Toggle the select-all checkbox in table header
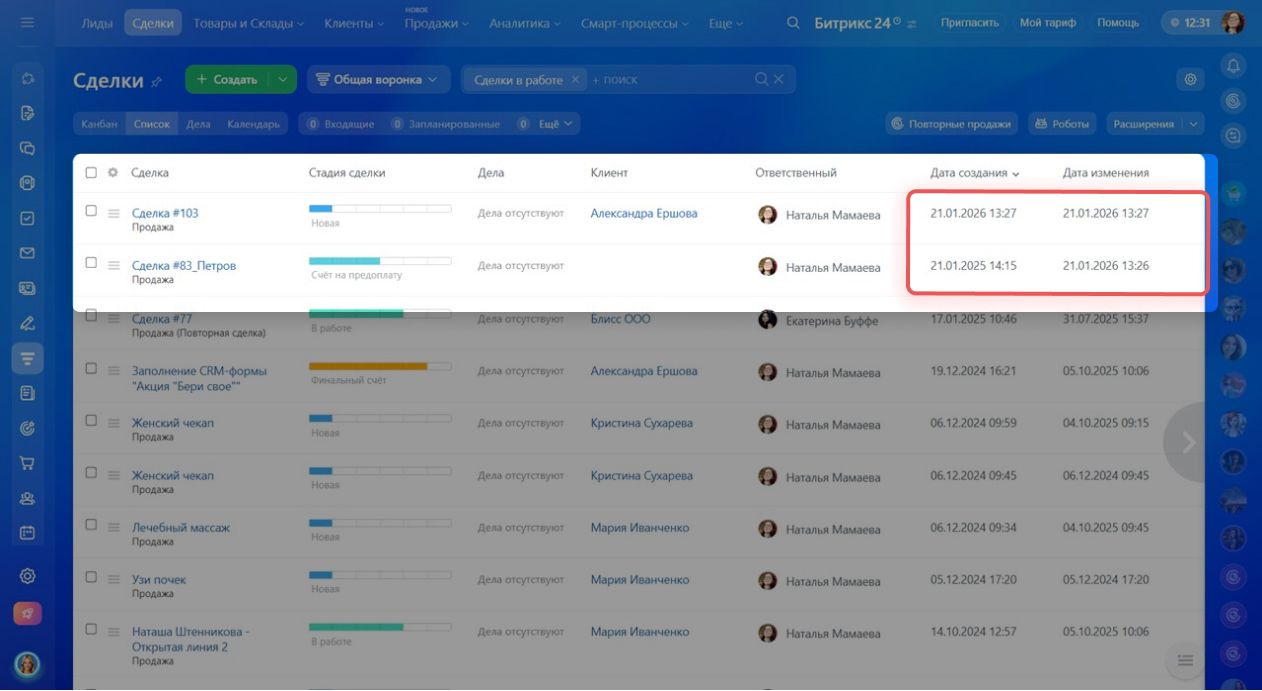The height and width of the screenshot is (691, 1262). (x=91, y=173)
